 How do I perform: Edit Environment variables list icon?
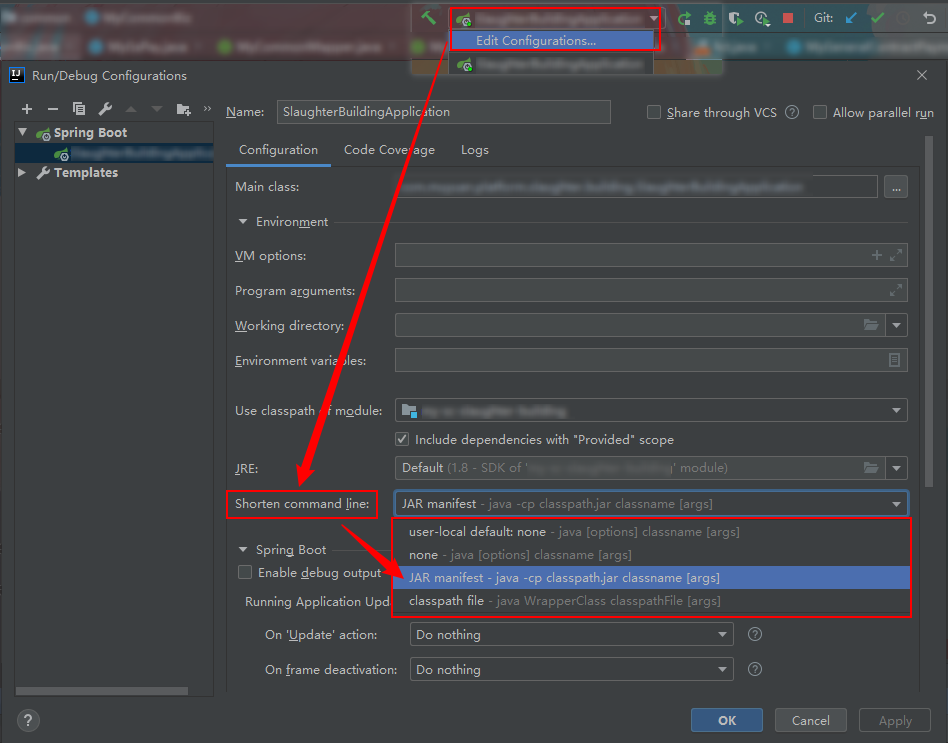(x=894, y=360)
